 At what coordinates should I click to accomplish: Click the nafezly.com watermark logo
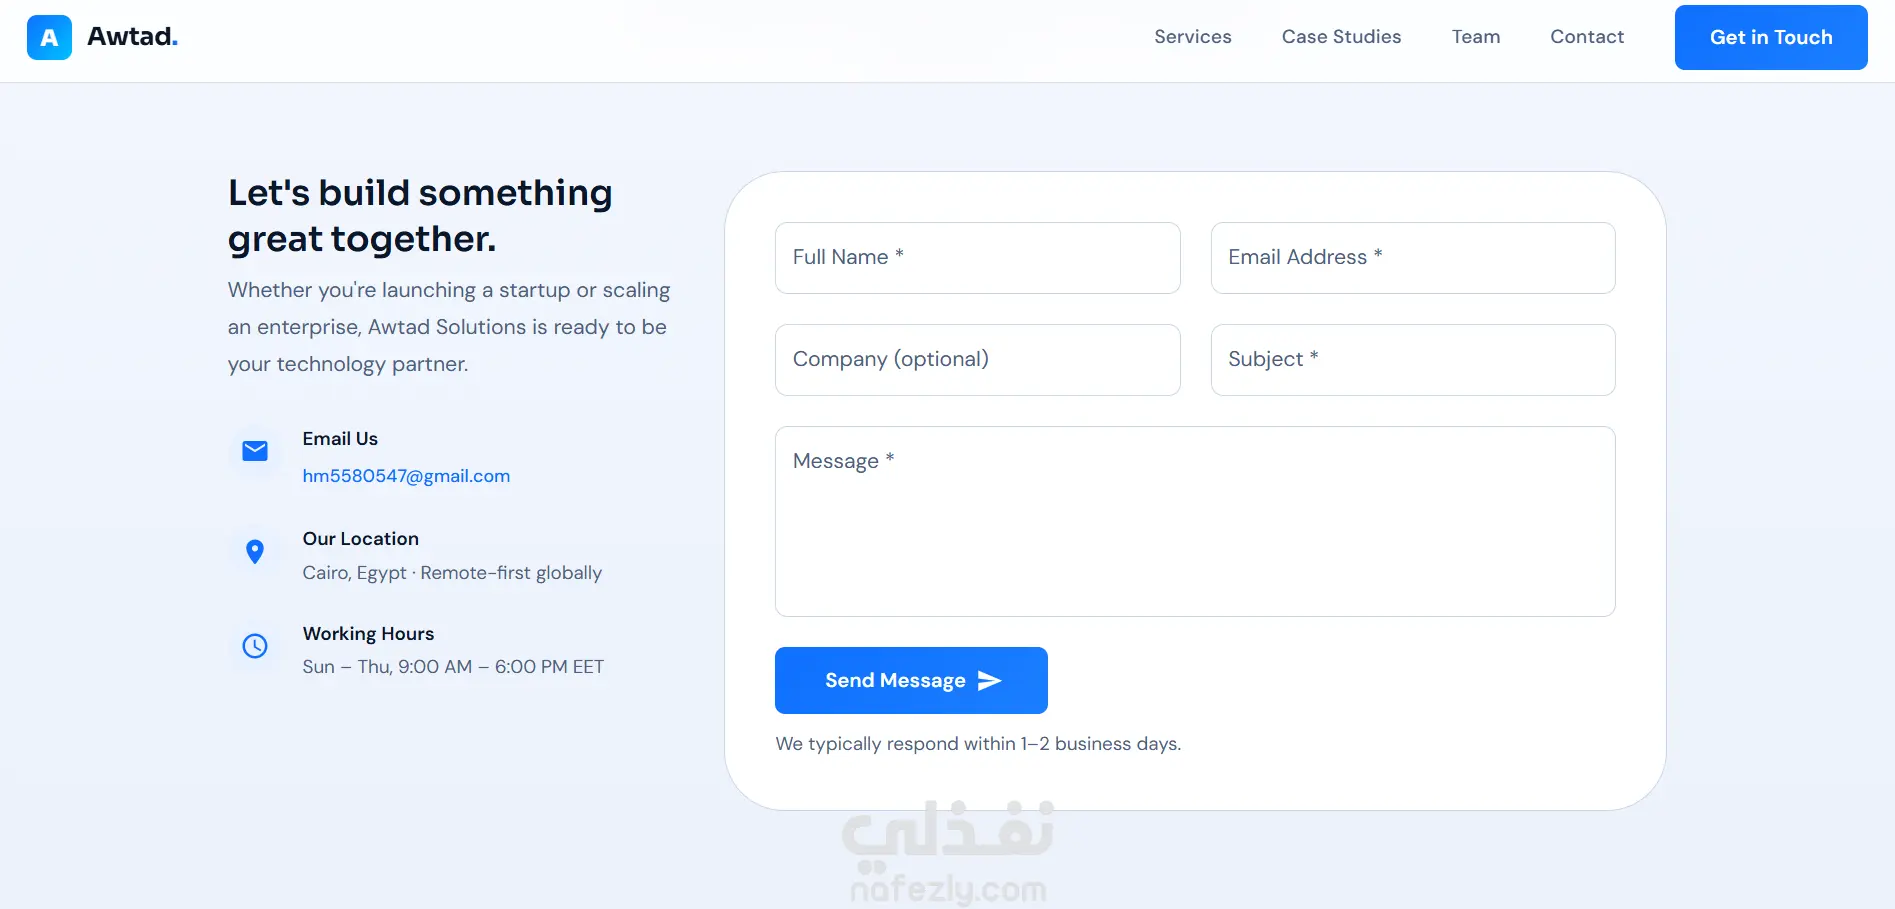948,852
